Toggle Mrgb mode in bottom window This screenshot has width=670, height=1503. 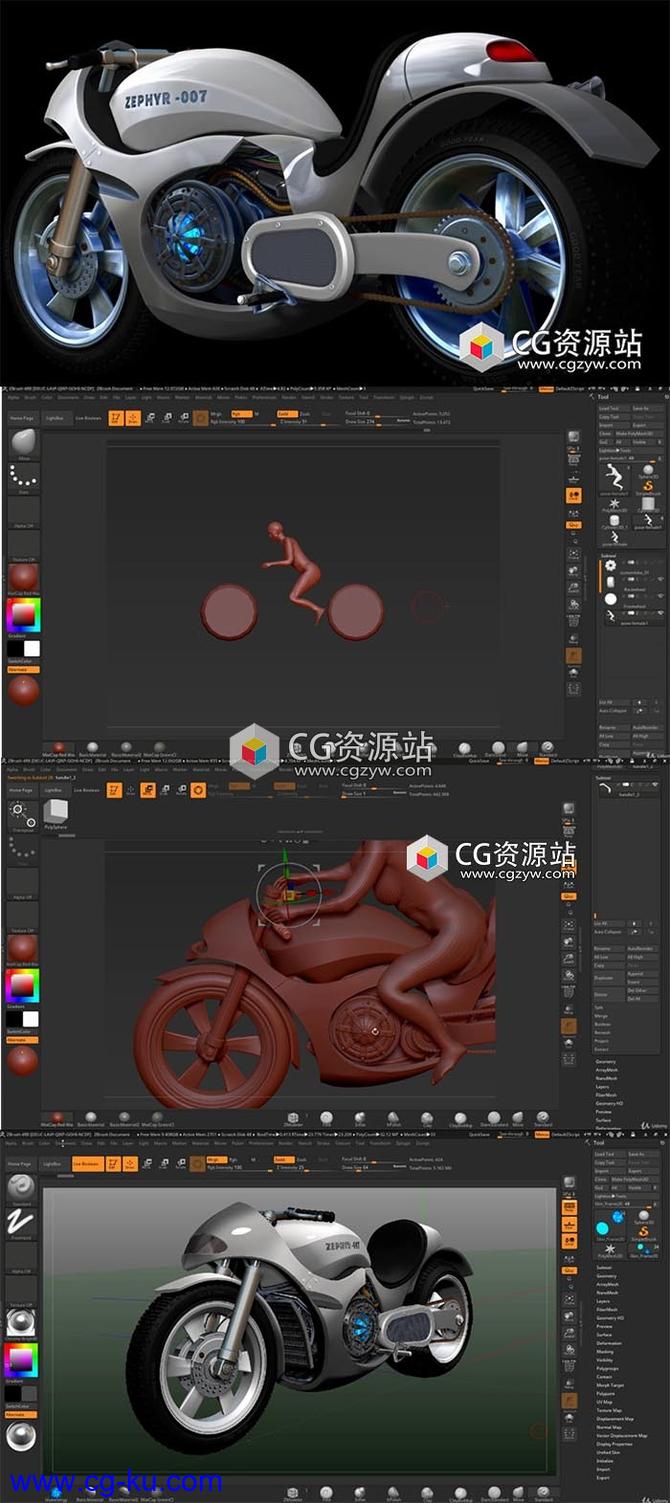217,1160
